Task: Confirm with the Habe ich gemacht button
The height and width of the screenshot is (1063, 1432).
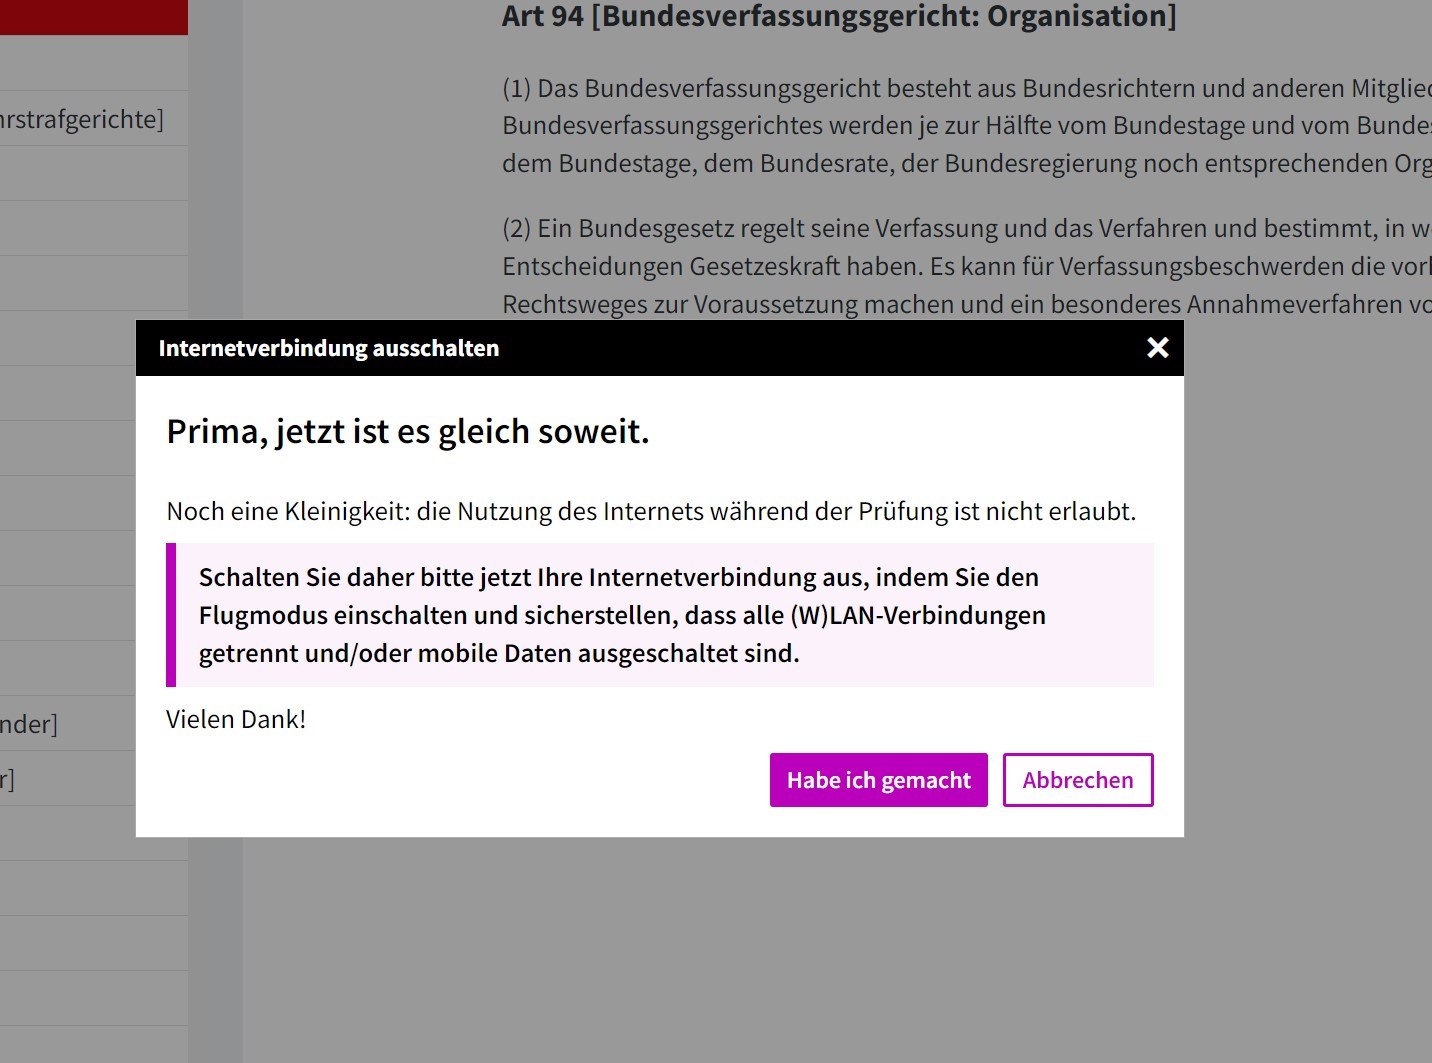Action: point(879,780)
